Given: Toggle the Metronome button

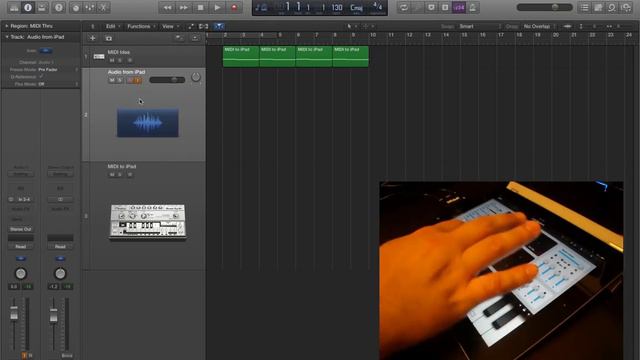Looking at the screenshot, I should click(x=473, y=7).
